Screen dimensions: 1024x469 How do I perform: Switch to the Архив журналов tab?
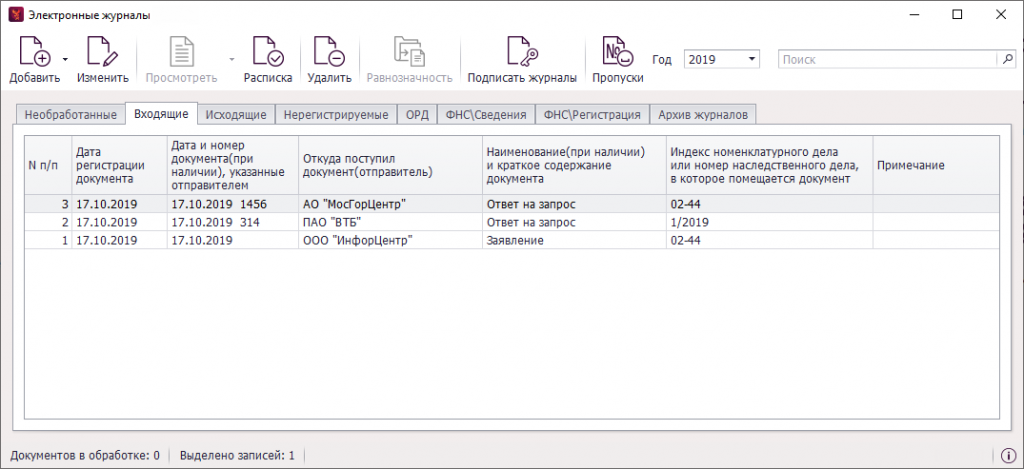pyautogui.click(x=704, y=115)
